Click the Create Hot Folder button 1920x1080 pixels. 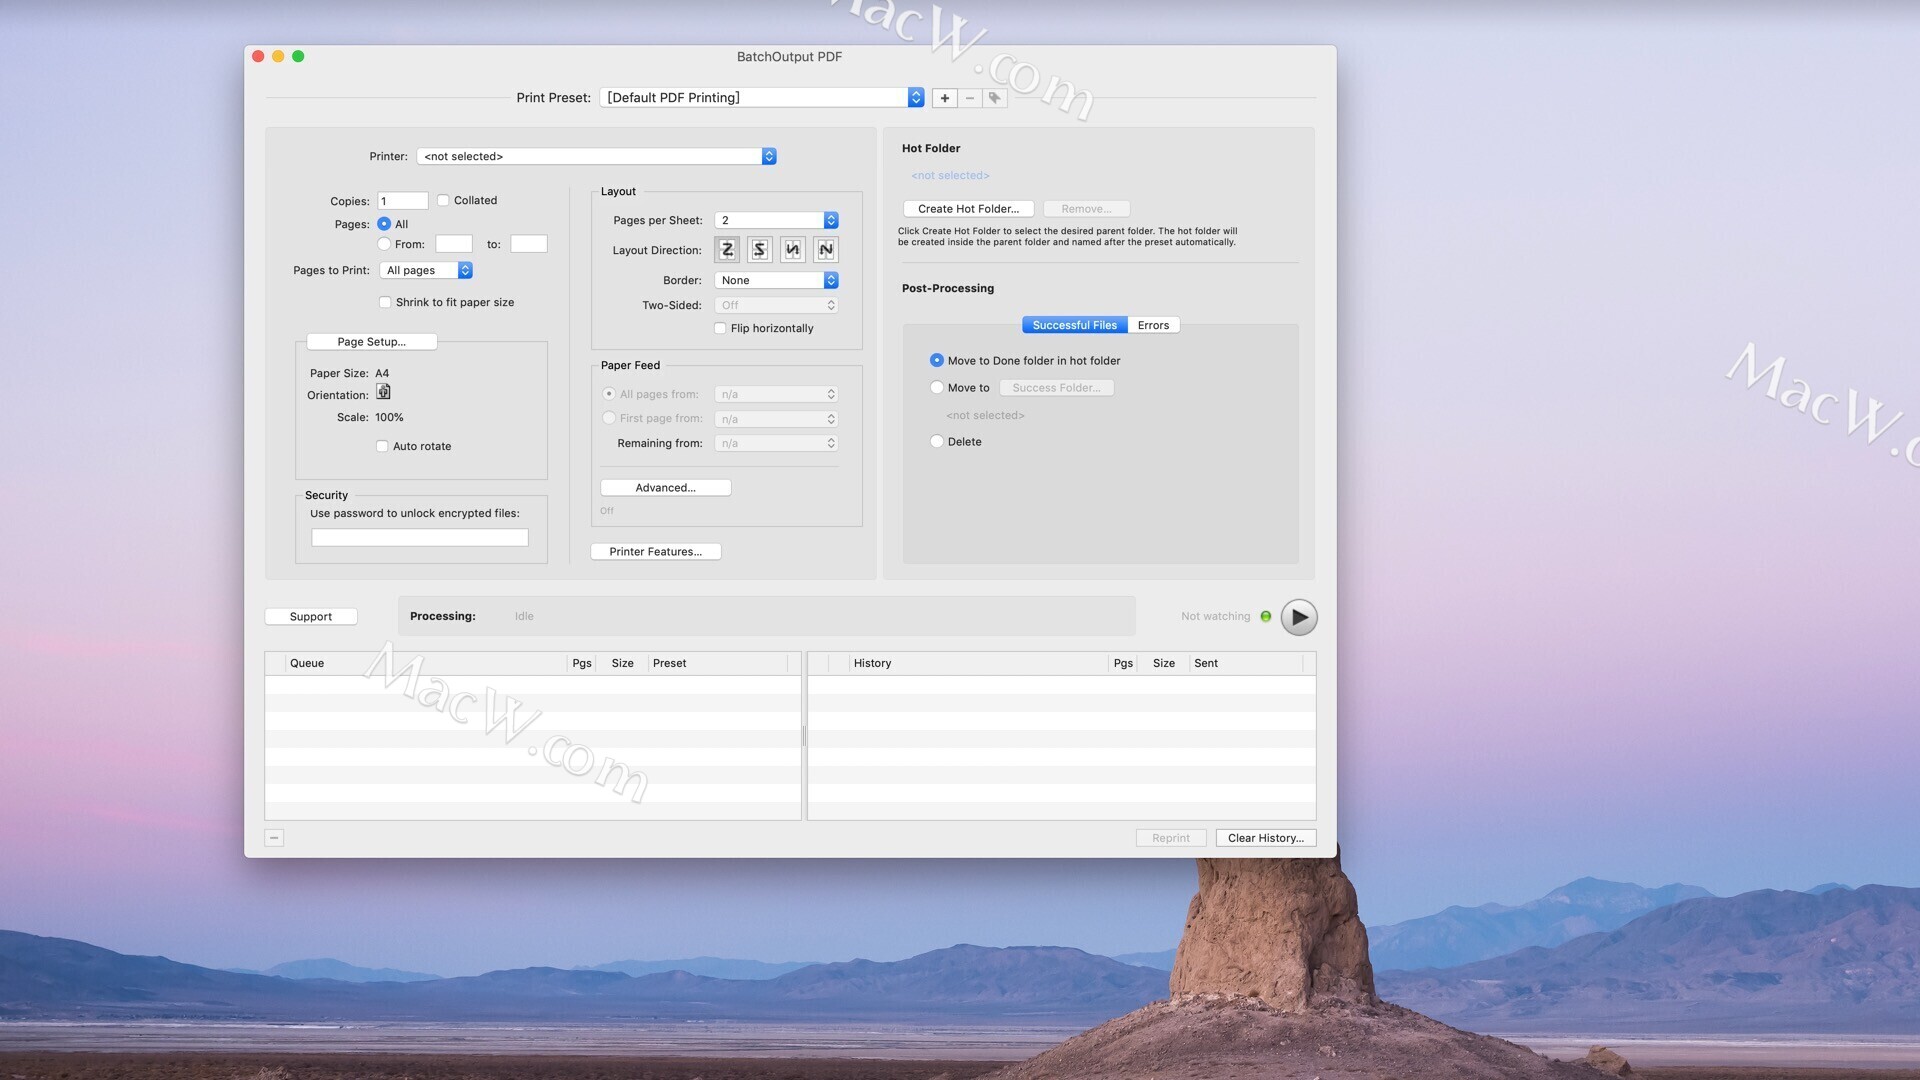pyautogui.click(x=968, y=209)
